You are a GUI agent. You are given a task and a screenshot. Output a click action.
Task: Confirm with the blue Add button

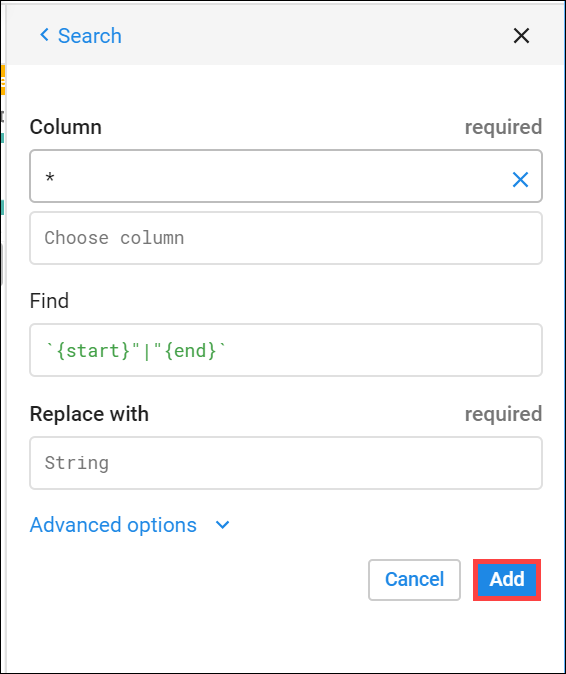pyautogui.click(x=507, y=579)
